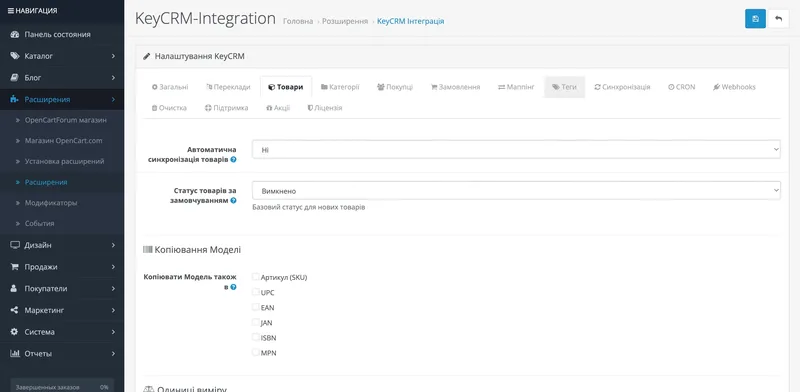This screenshot has height=392, width=800.
Task: Open the Категорії tab
Action: [x=340, y=87]
